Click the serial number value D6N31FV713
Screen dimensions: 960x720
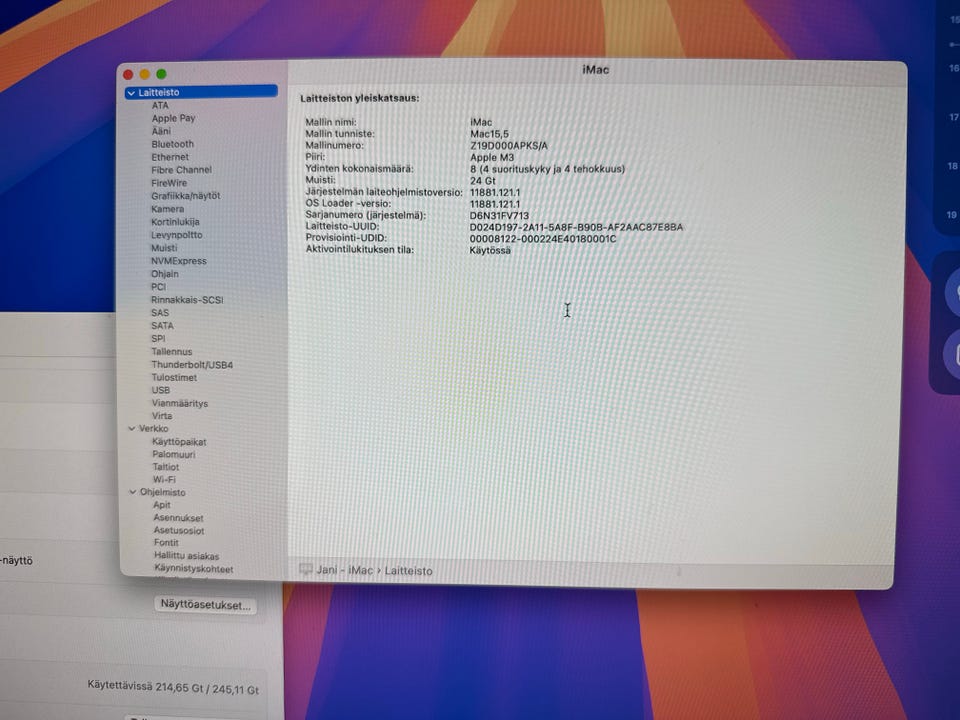point(499,216)
